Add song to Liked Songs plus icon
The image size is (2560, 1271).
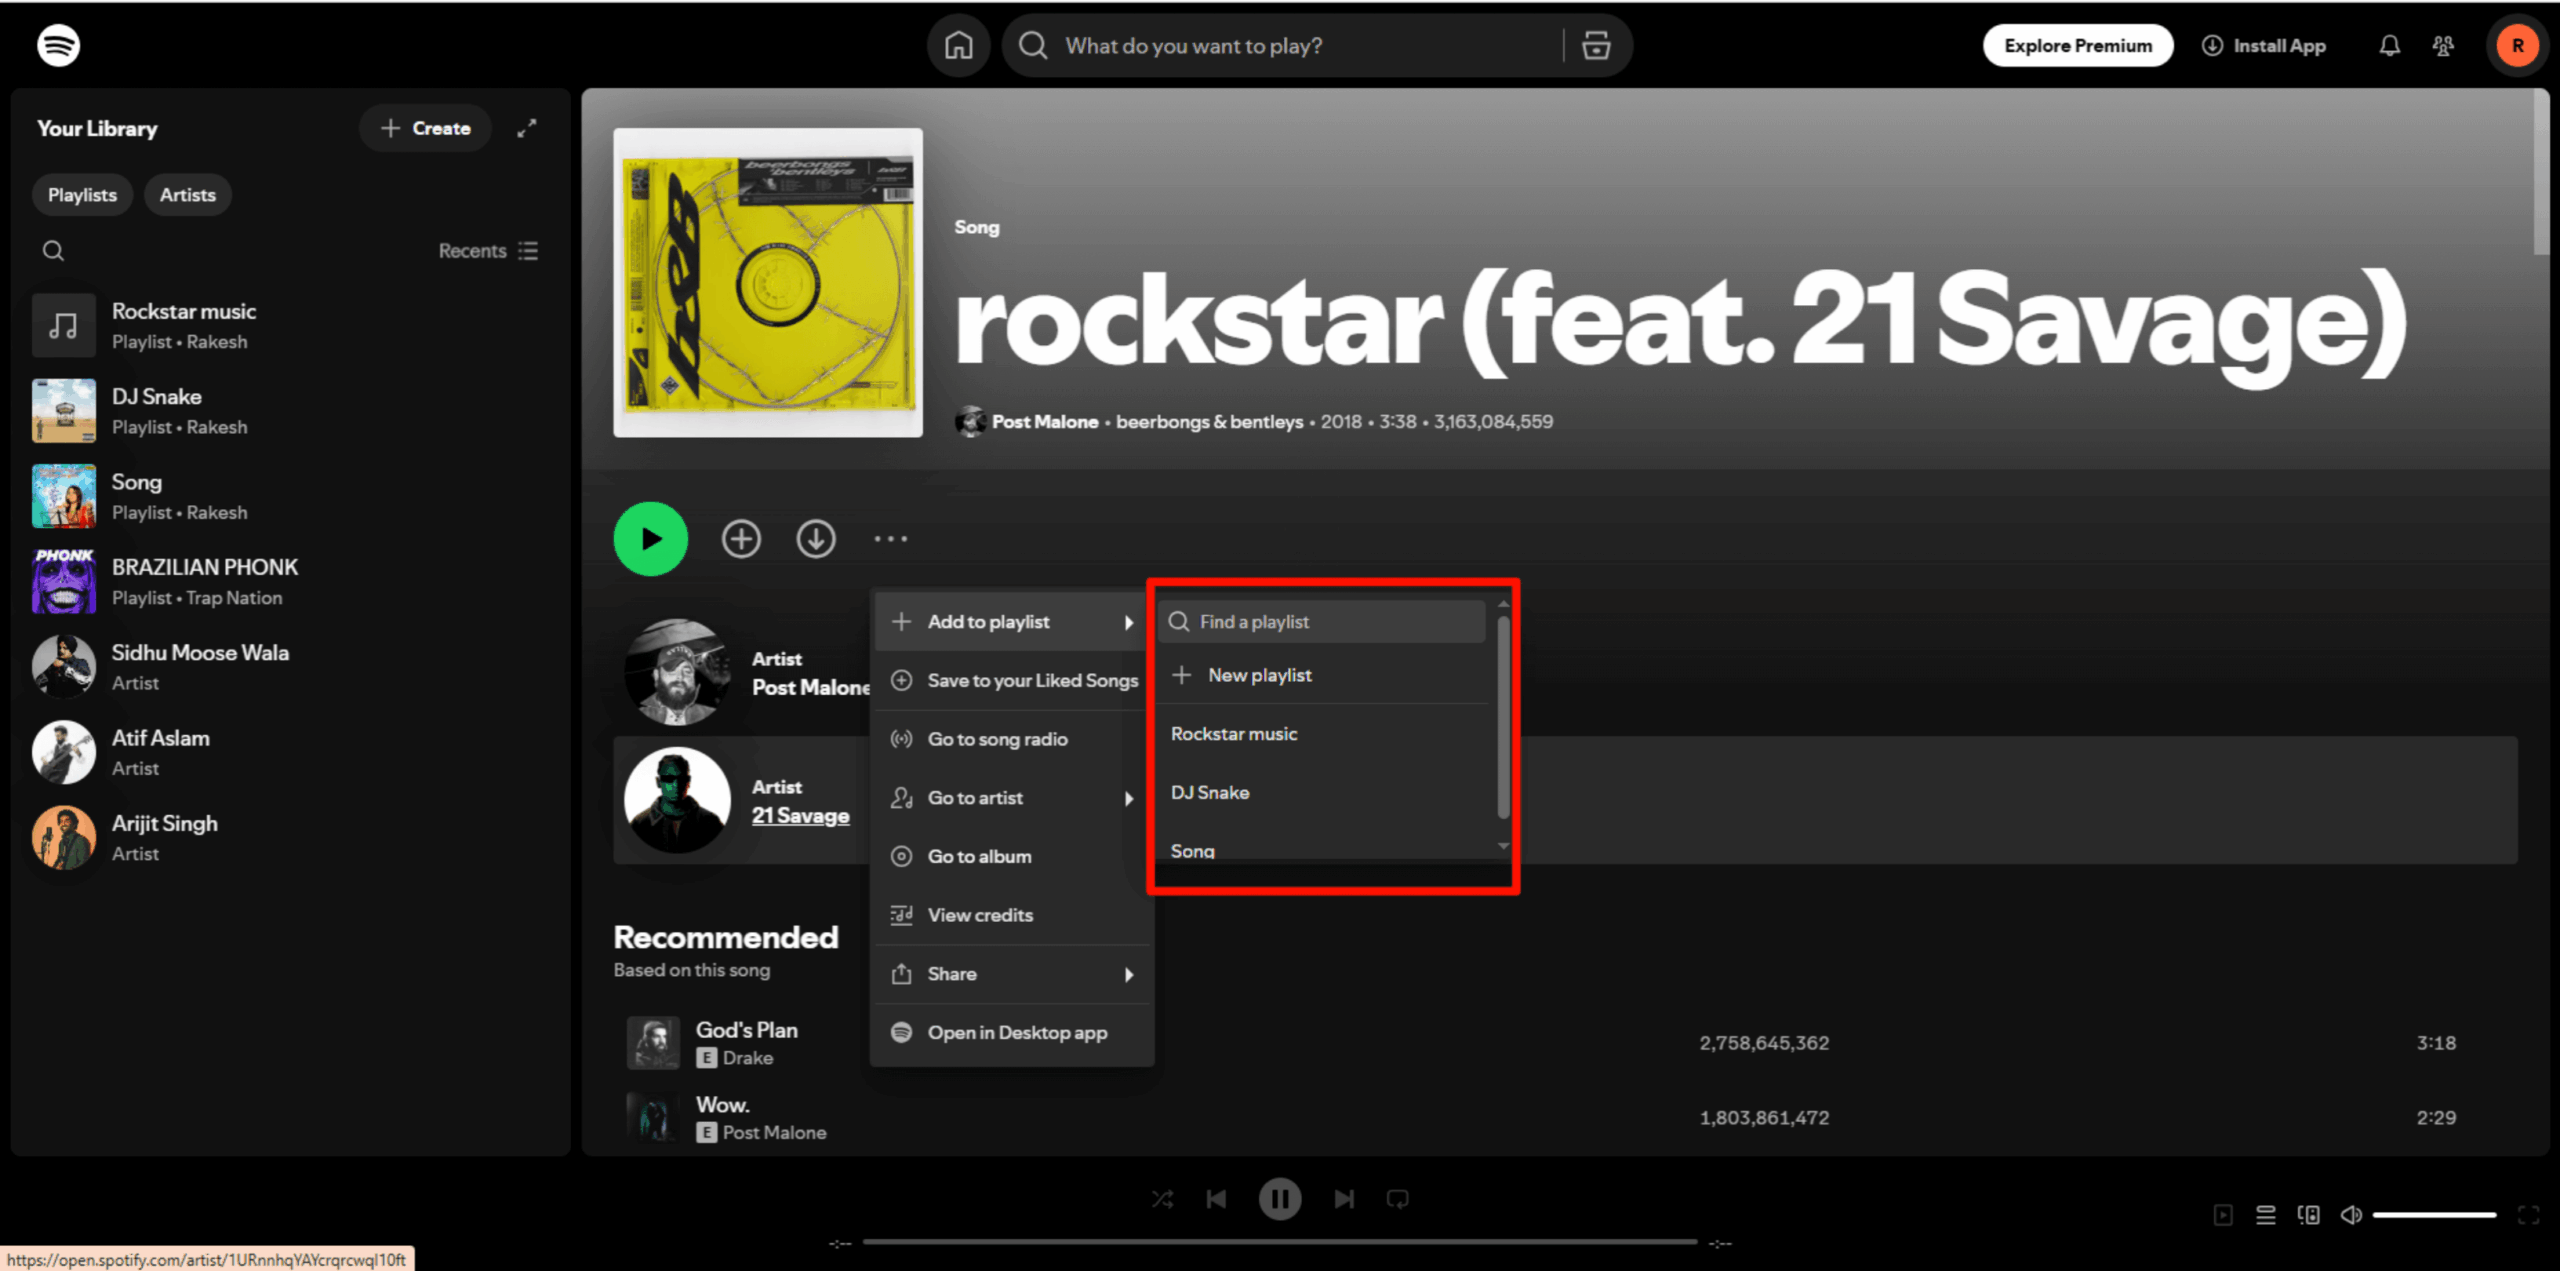[x=741, y=539]
